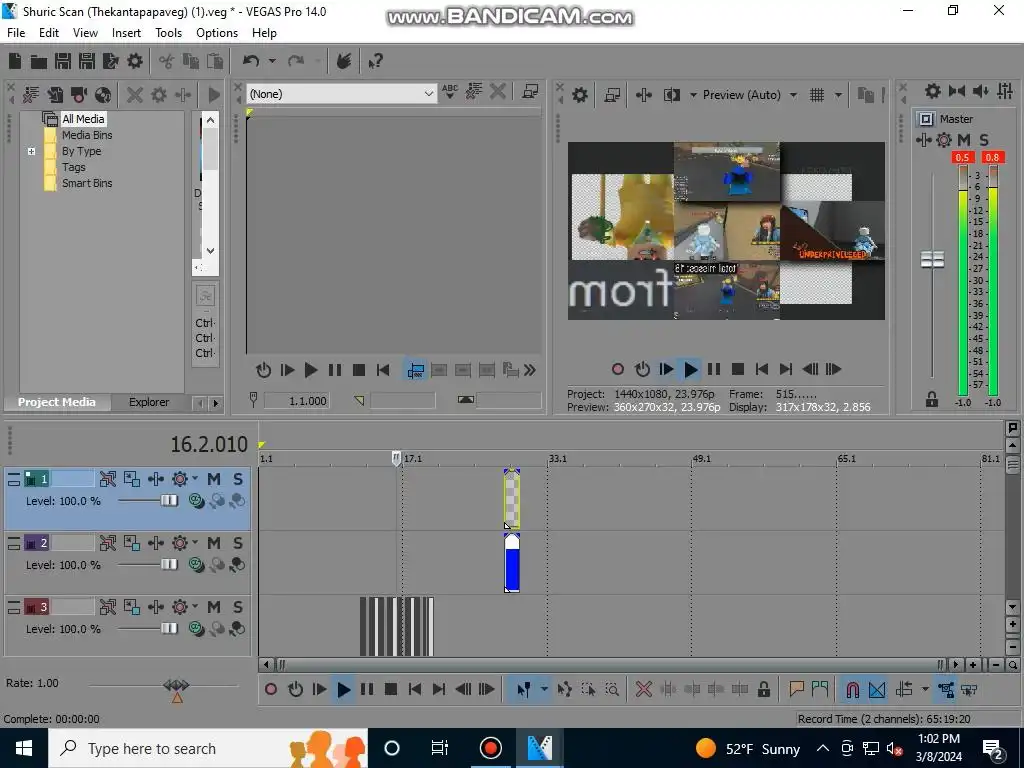
Task: Insert region icon in timeline toolbar
Action: pos(820,689)
